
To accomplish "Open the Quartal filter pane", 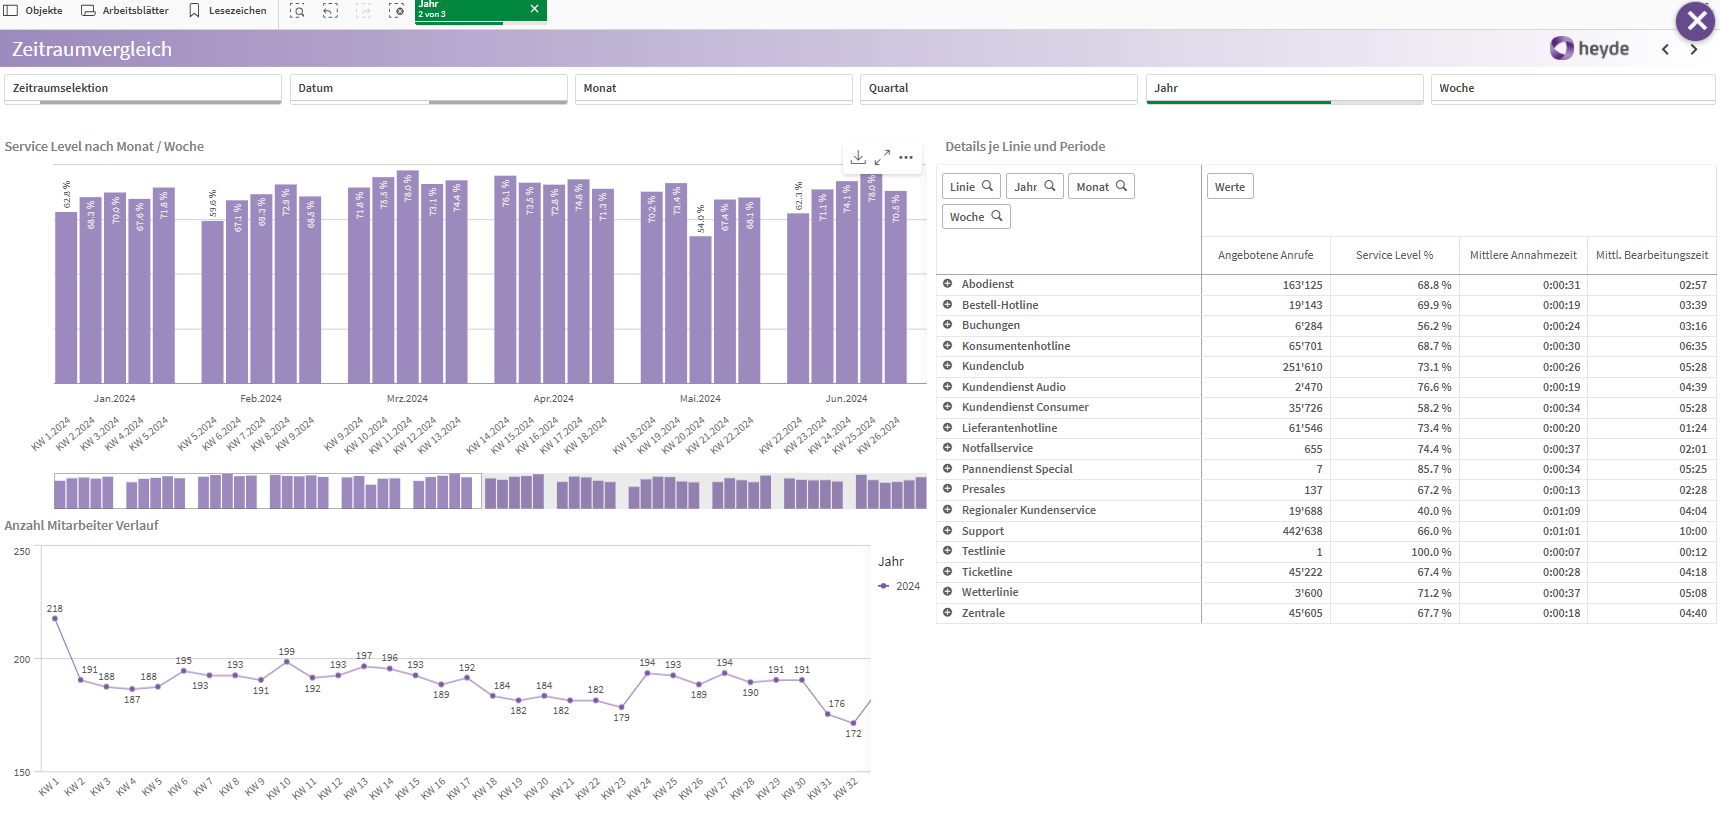I will click(x=998, y=88).
